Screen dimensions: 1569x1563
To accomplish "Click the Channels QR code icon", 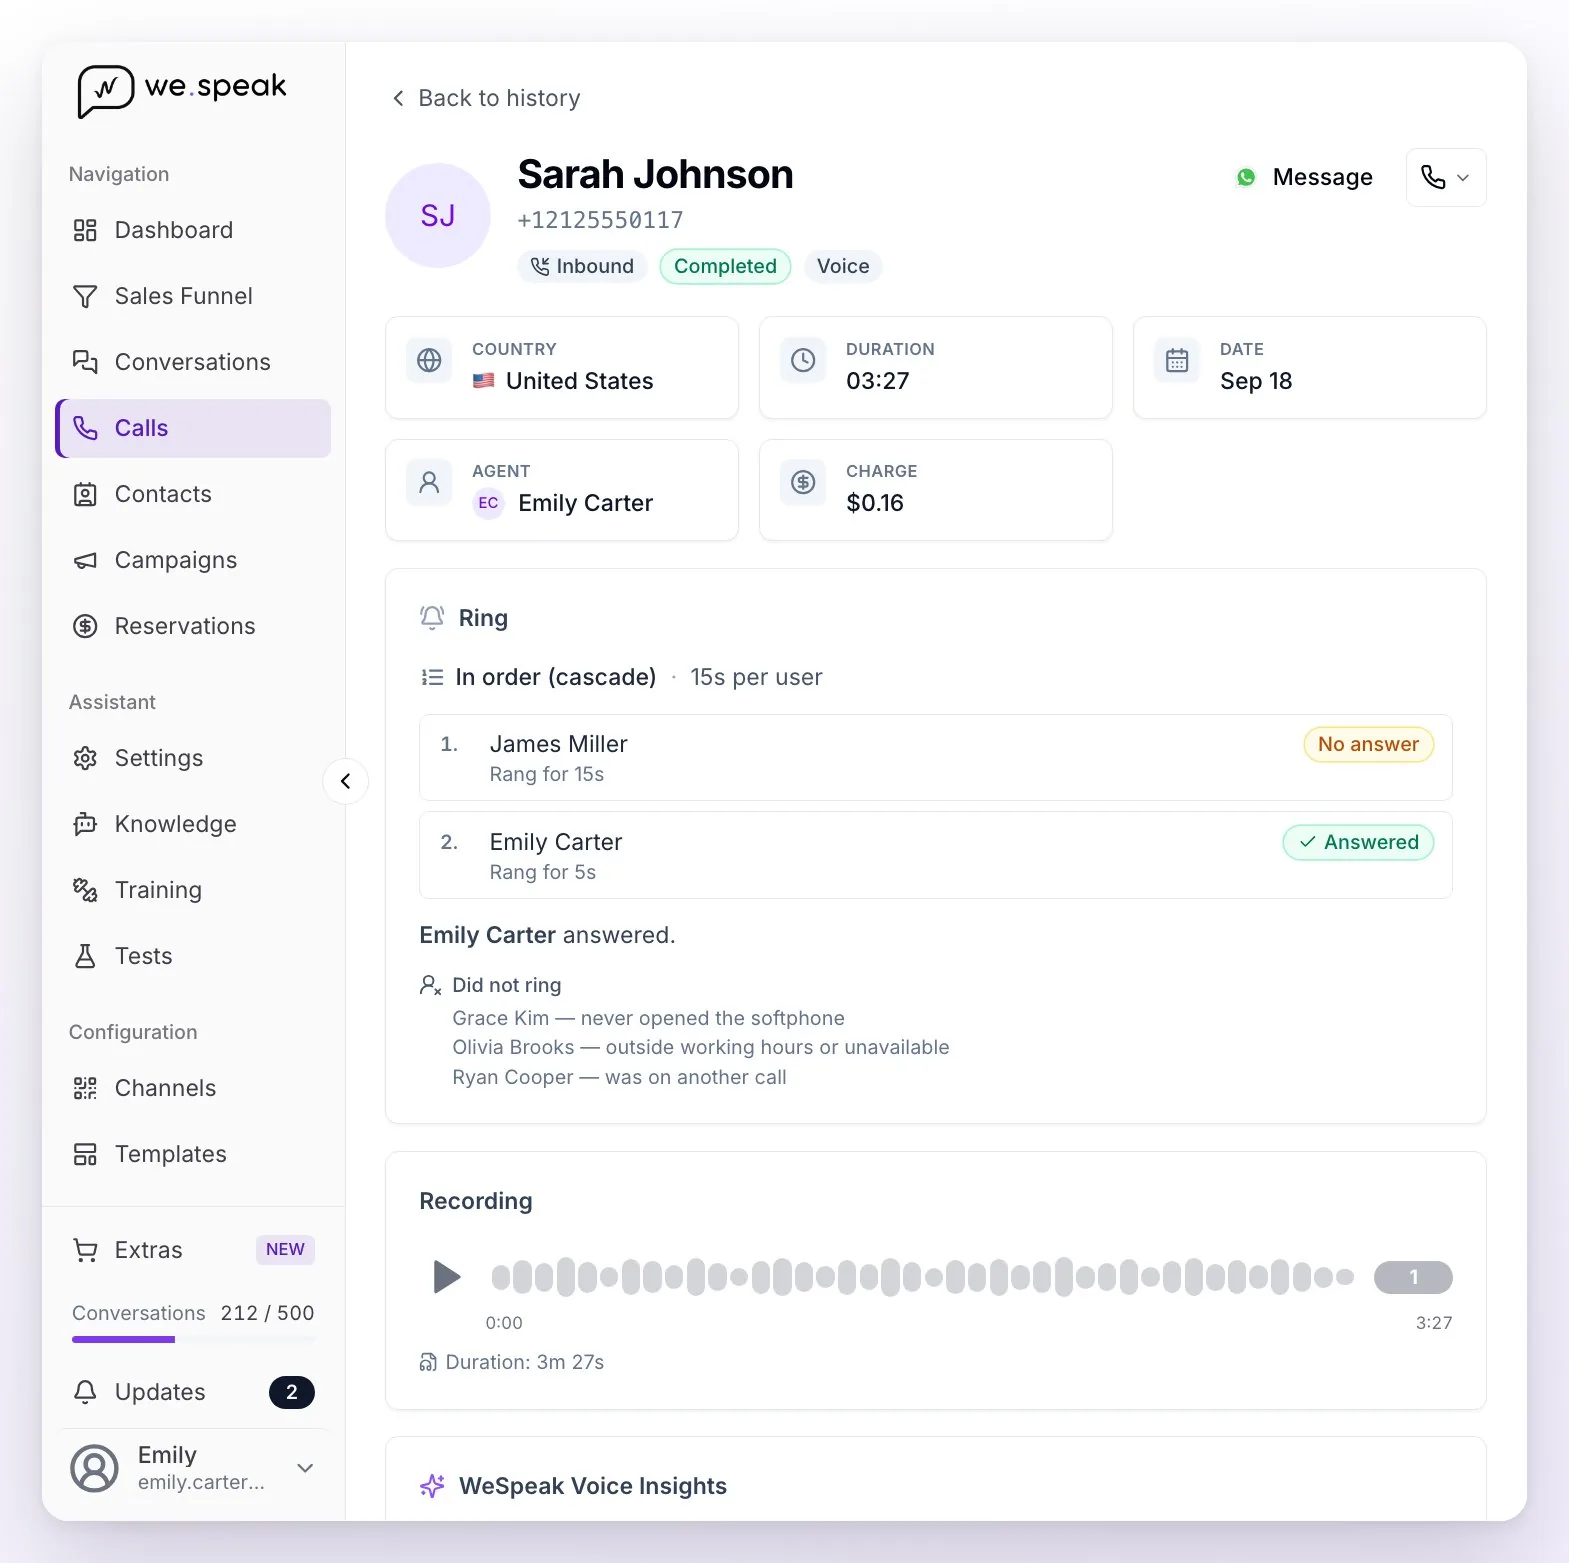I will click(x=85, y=1088).
